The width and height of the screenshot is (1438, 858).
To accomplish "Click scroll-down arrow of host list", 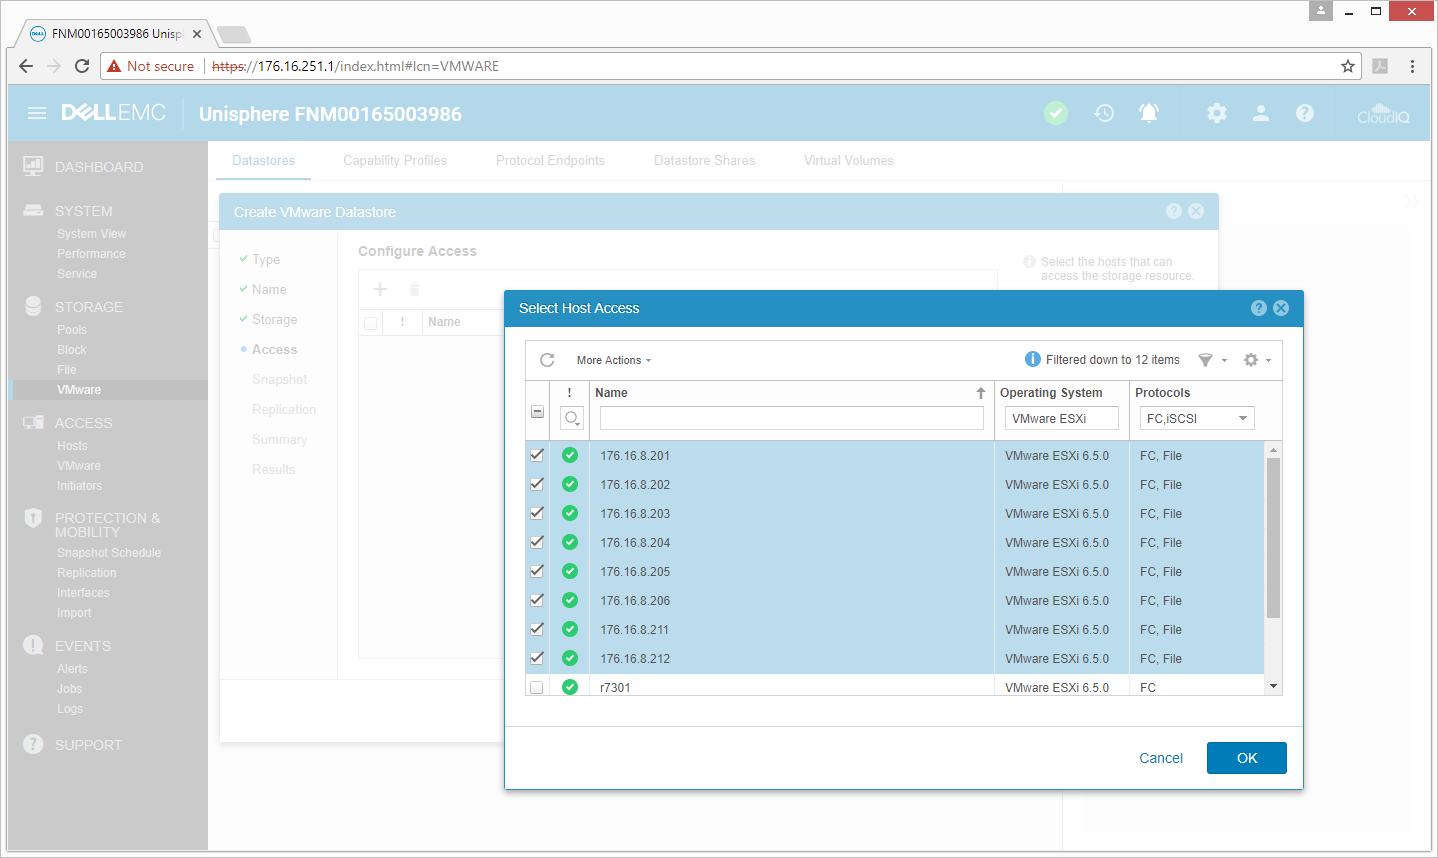I will (1273, 686).
